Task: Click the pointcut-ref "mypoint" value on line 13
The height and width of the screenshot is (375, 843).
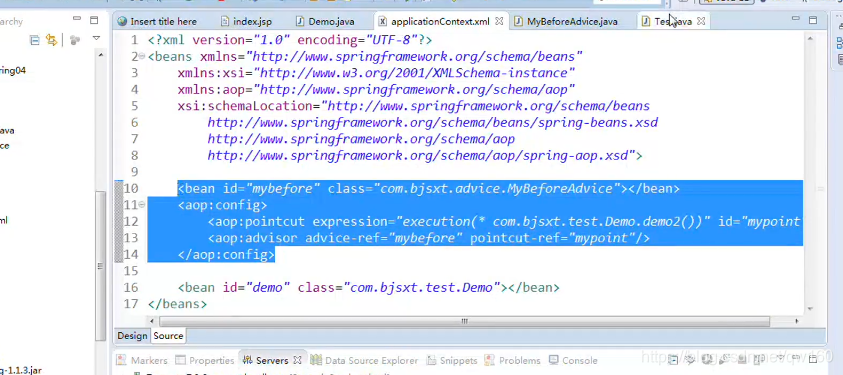Action: (602, 238)
